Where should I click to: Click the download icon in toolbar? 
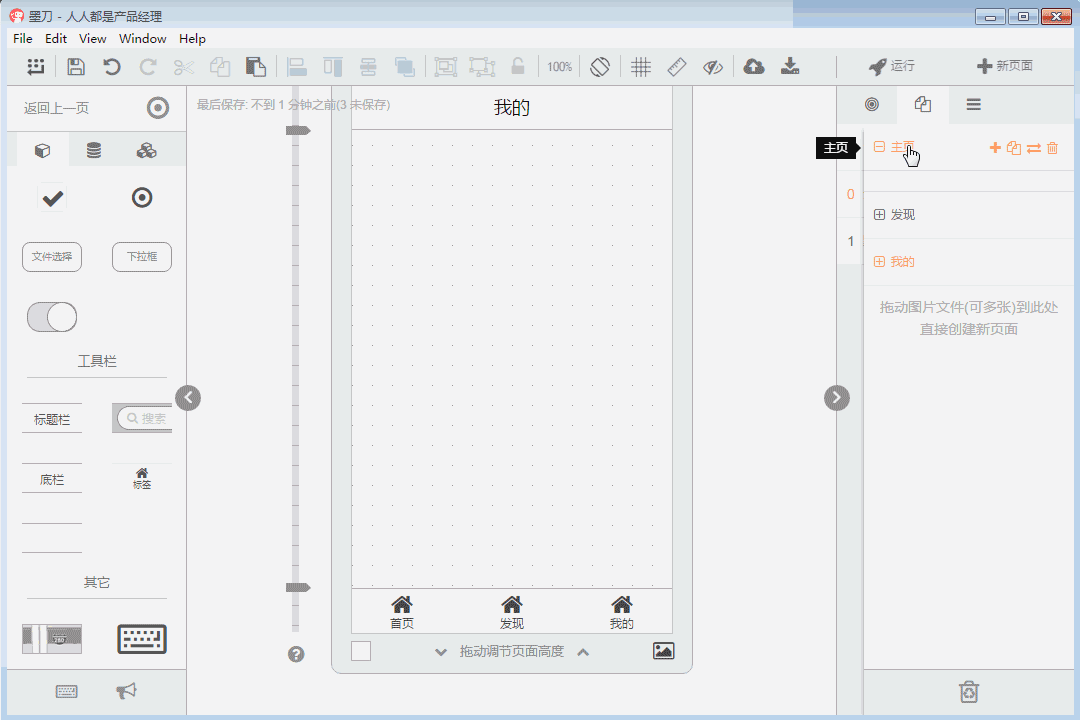[x=790, y=67]
